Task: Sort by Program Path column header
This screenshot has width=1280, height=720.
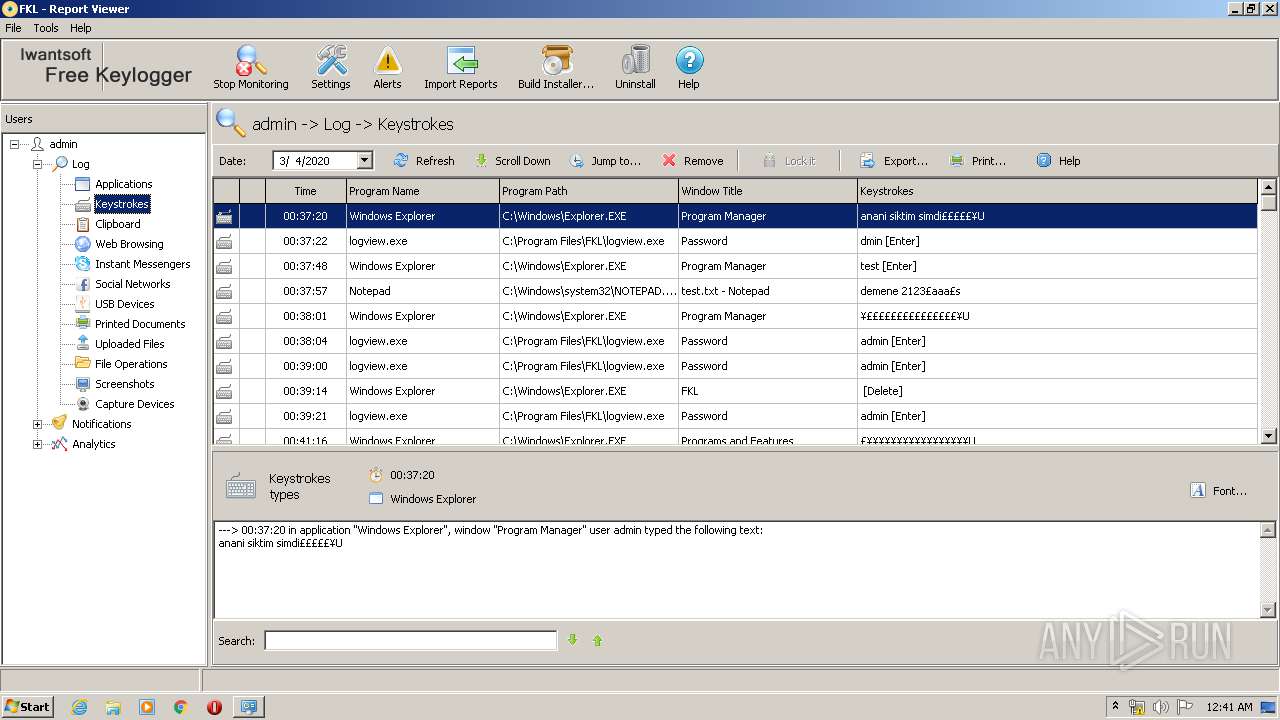Action: (588, 191)
